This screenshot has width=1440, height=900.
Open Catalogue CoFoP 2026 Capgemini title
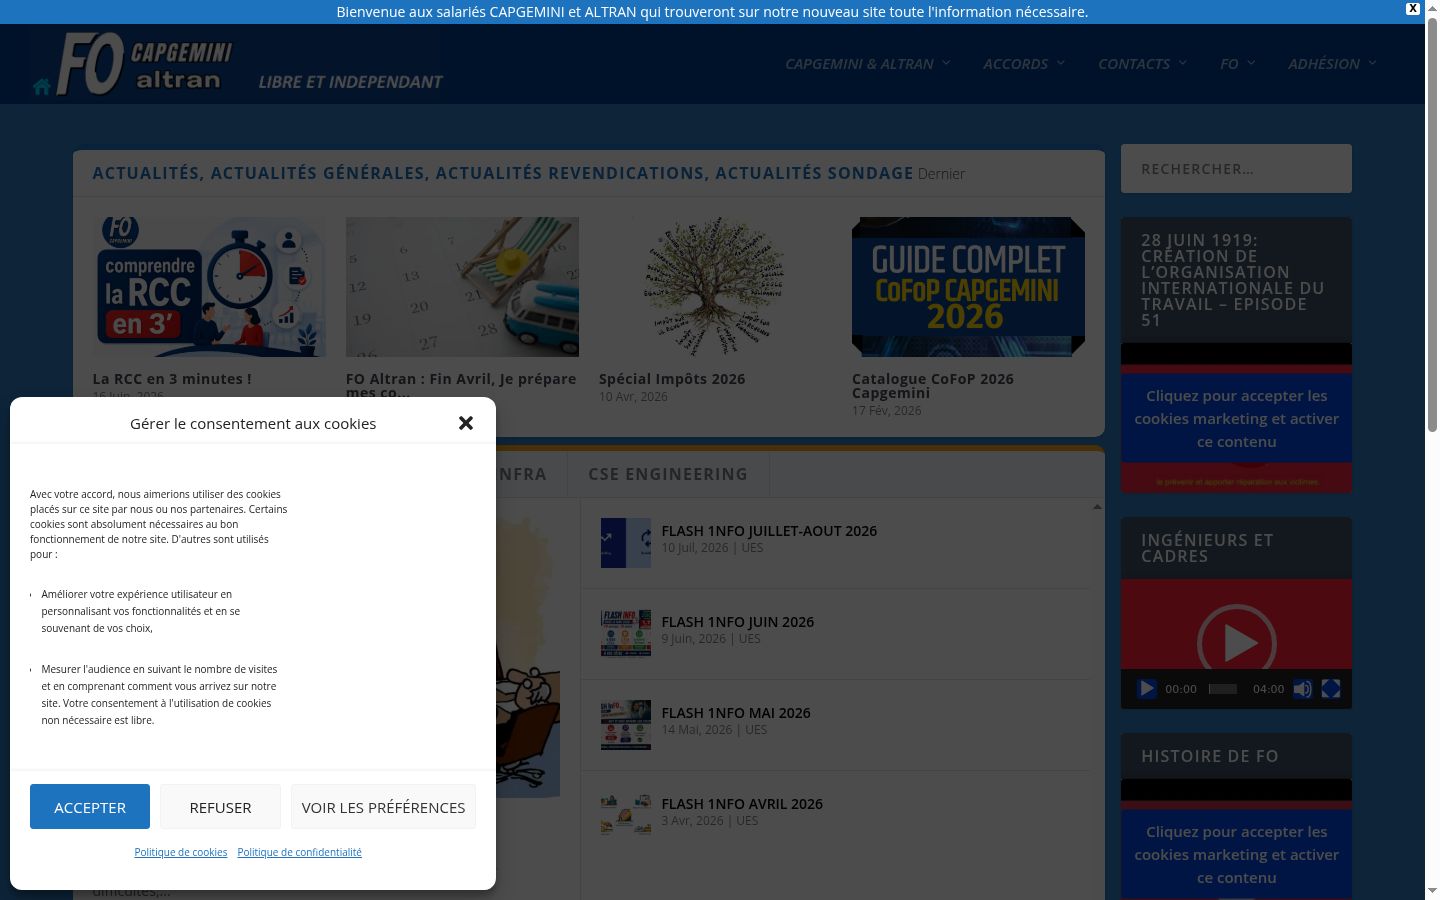tap(933, 386)
